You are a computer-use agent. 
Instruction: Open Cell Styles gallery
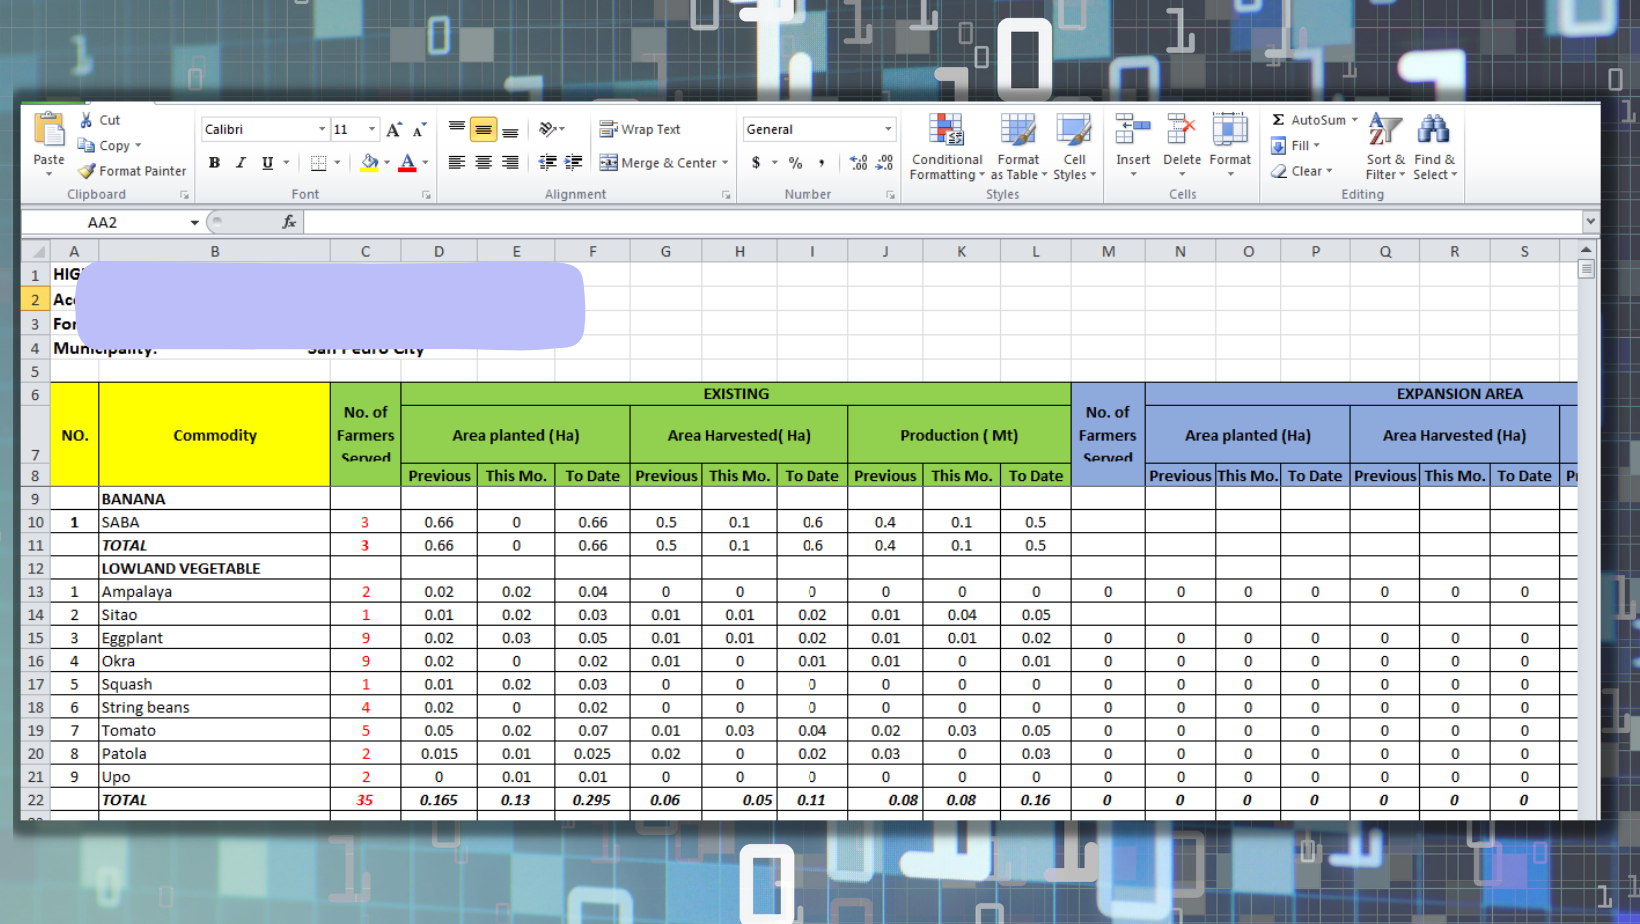1074,147
